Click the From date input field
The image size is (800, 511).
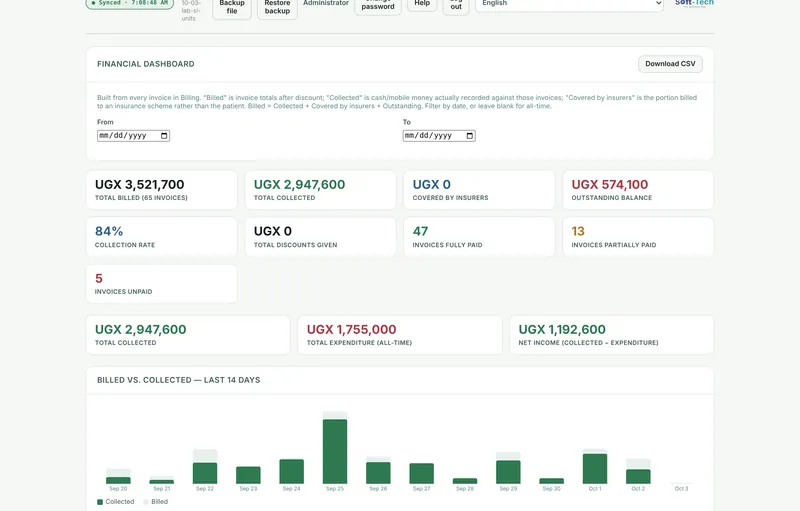click(133, 136)
